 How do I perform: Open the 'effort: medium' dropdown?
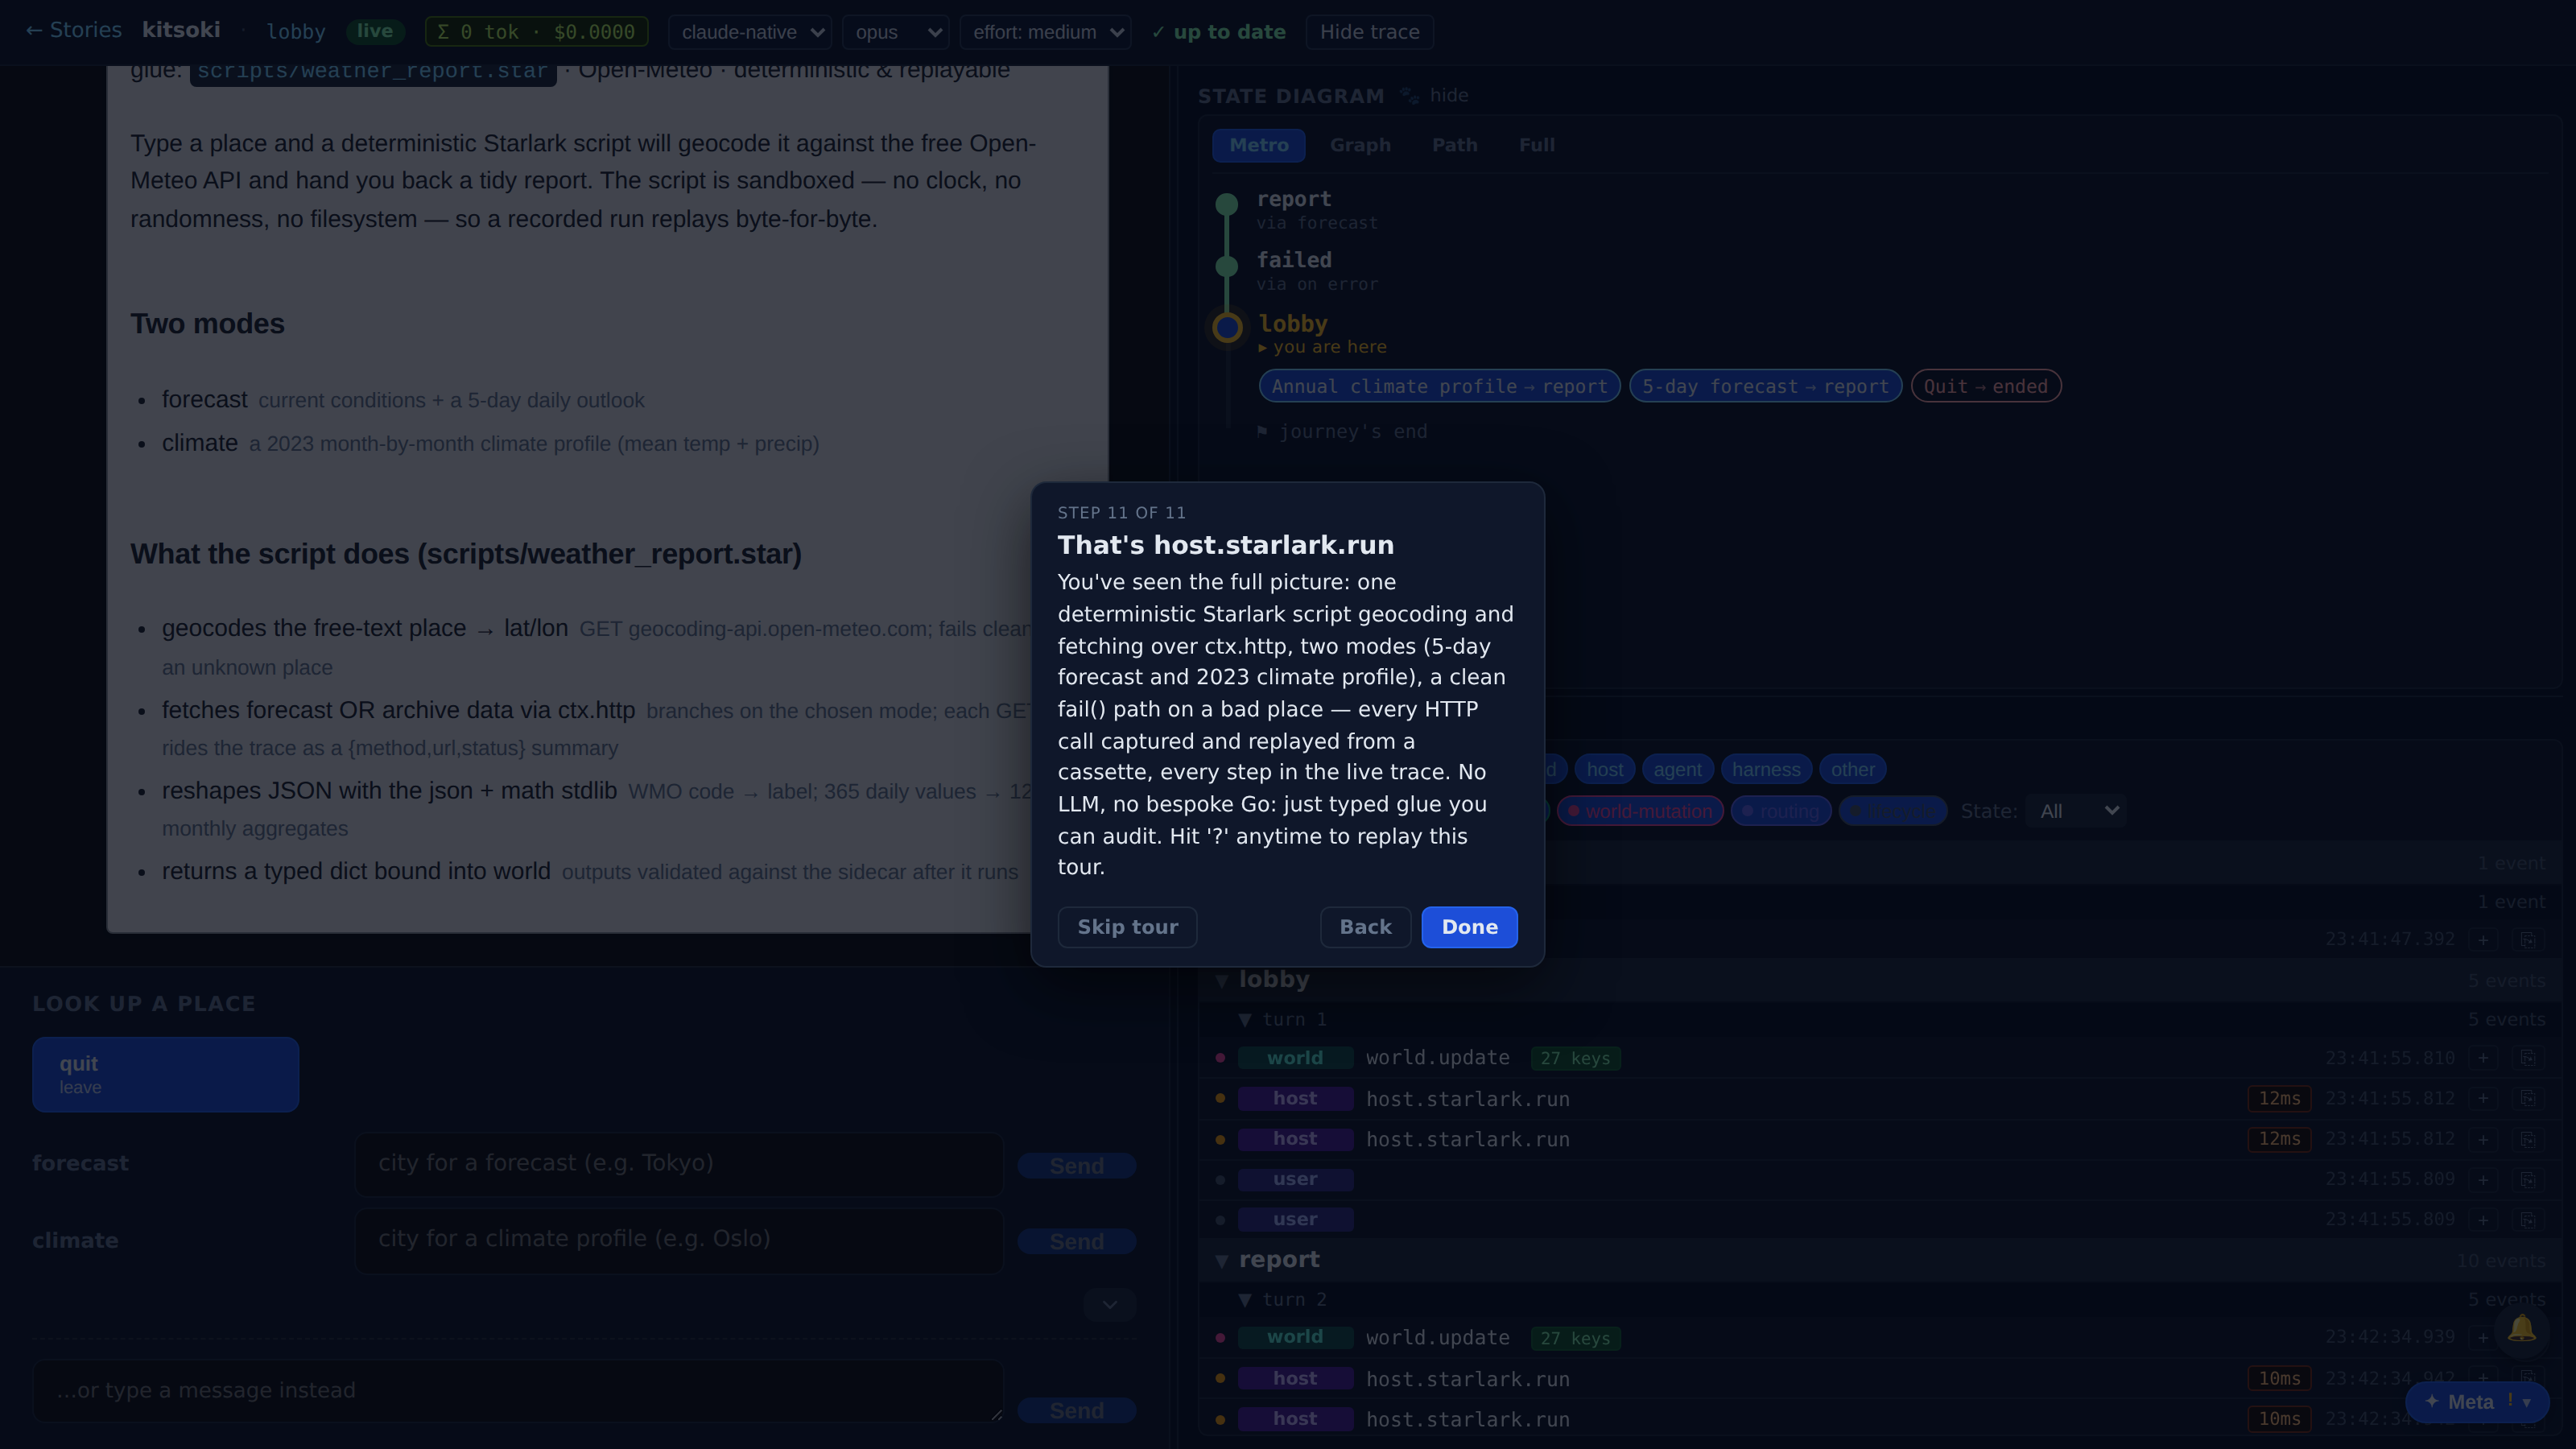click(x=1046, y=32)
